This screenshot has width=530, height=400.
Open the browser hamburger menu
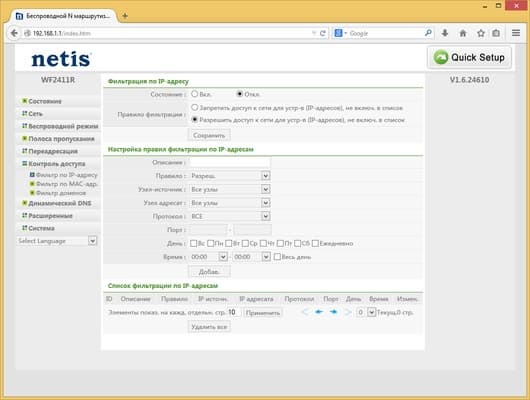click(516, 33)
